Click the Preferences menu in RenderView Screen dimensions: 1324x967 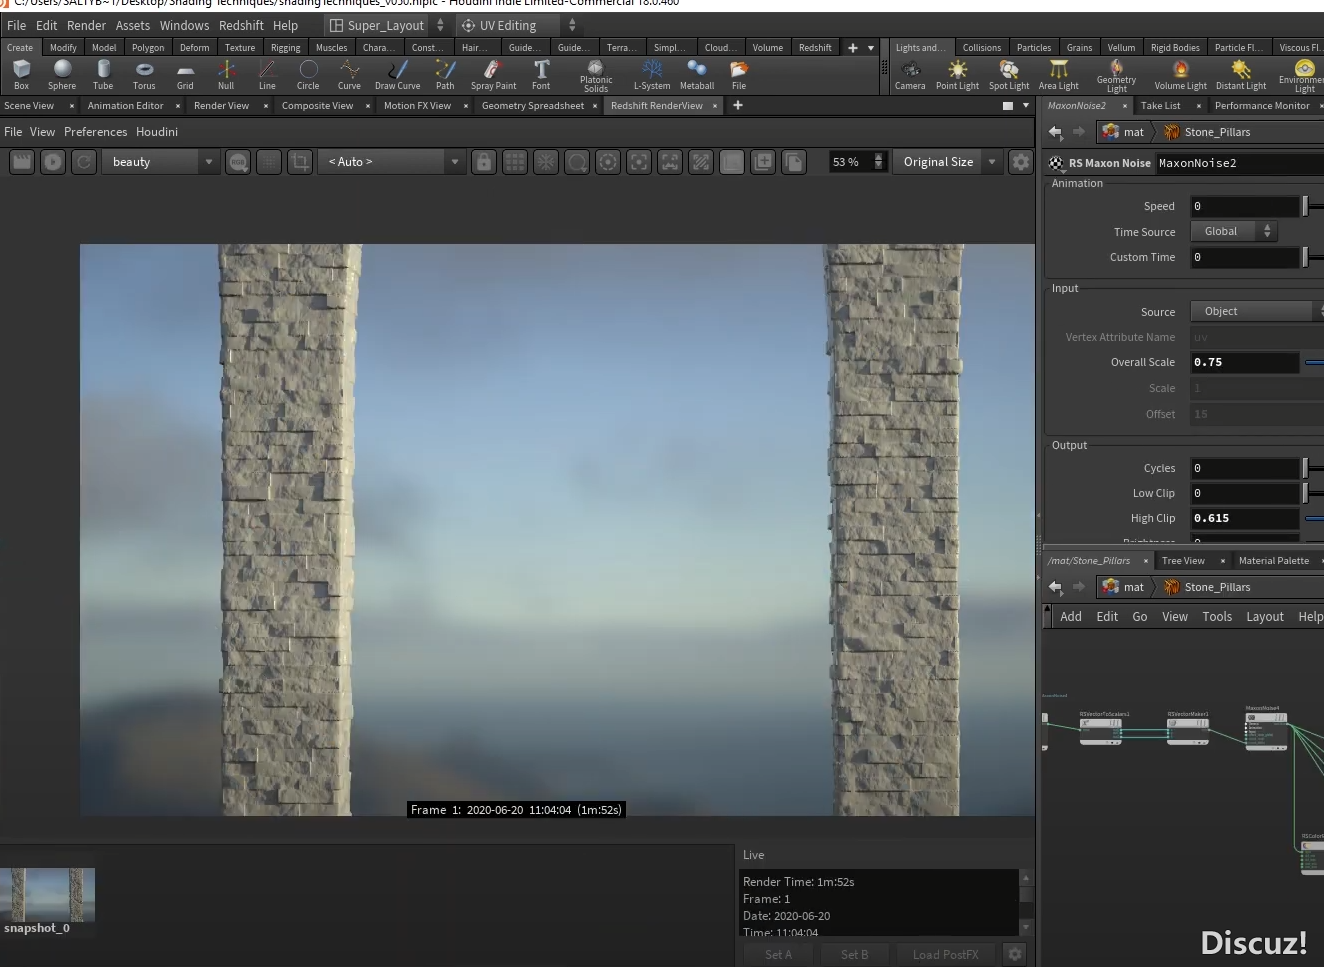click(95, 131)
